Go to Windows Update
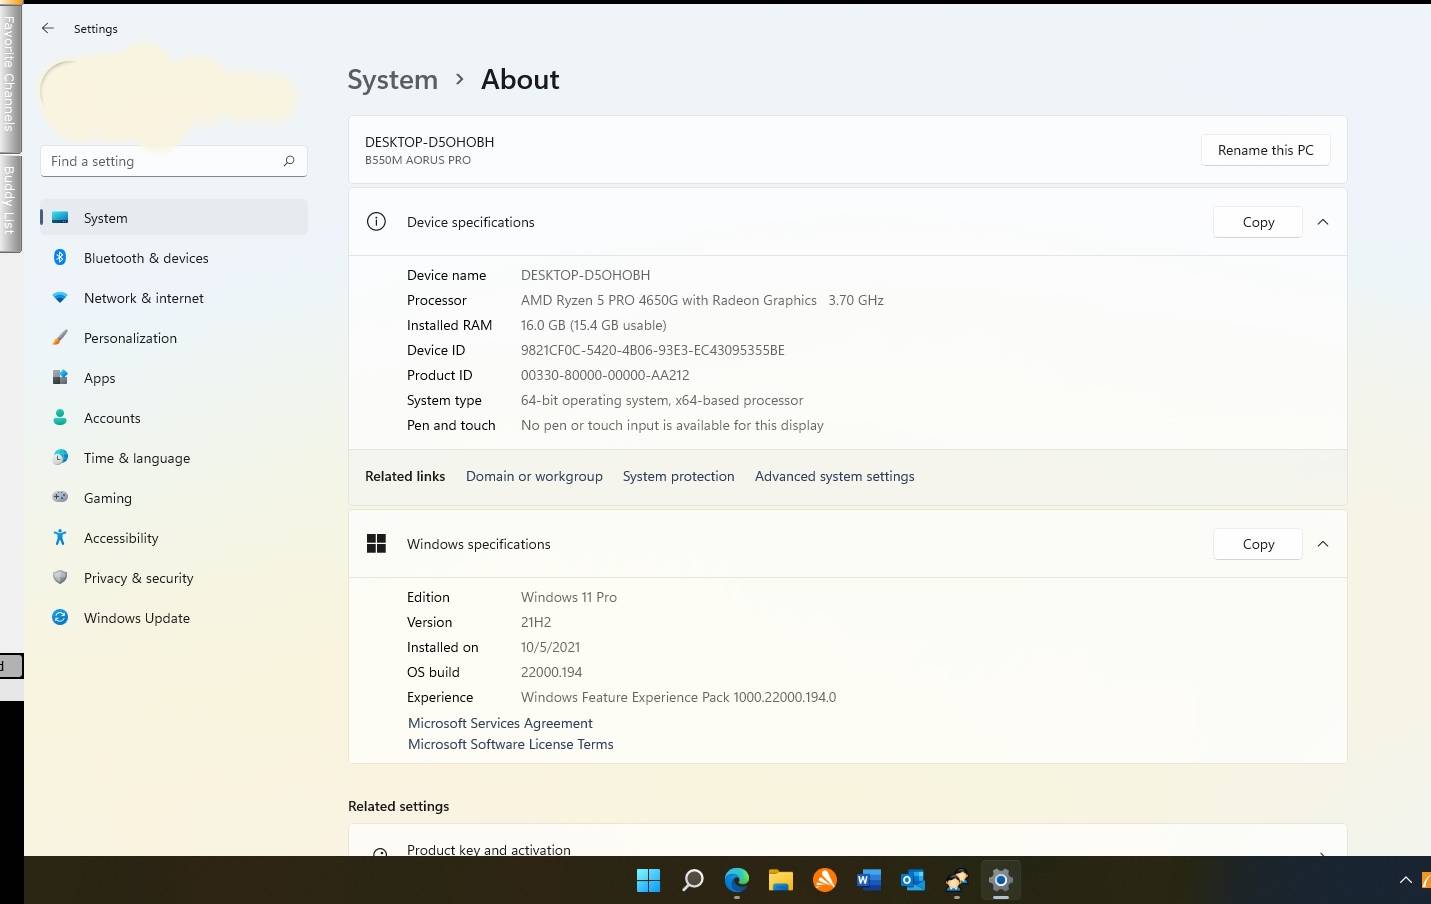This screenshot has width=1431, height=904. point(174,617)
